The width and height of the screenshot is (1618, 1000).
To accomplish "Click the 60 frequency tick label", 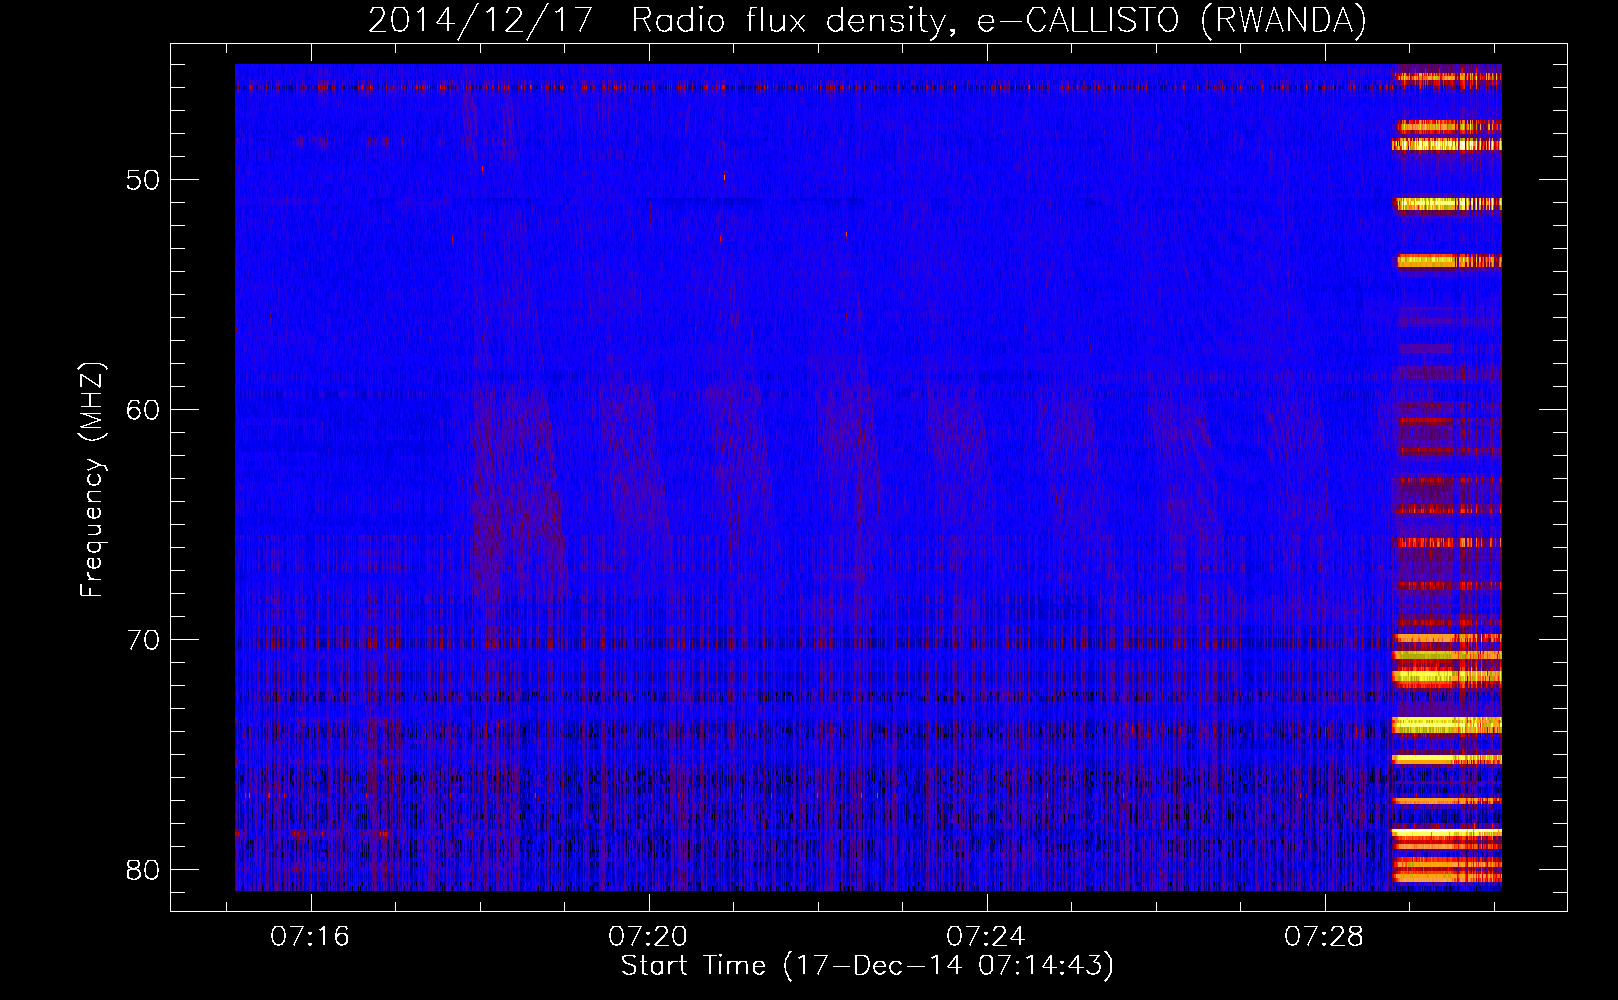I will (x=143, y=410).
